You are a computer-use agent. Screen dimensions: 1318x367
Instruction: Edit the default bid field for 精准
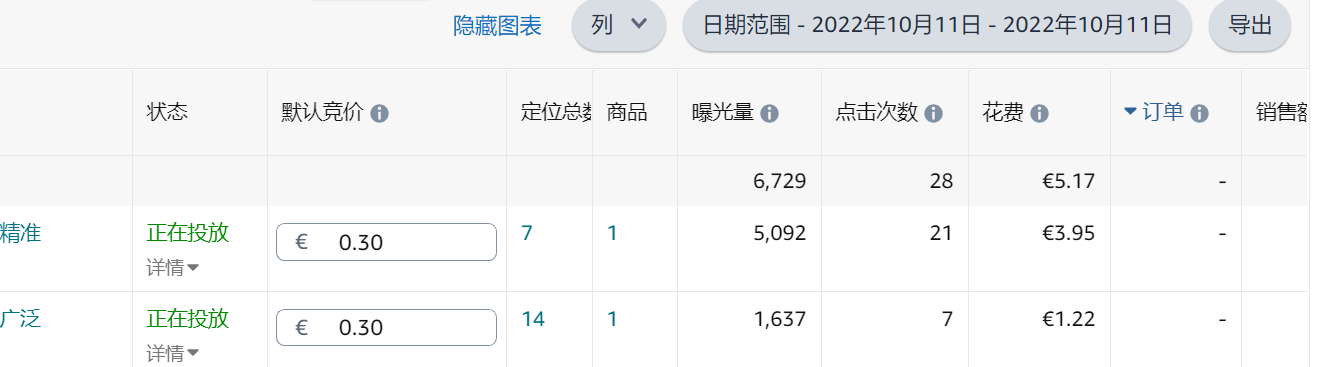386,242
